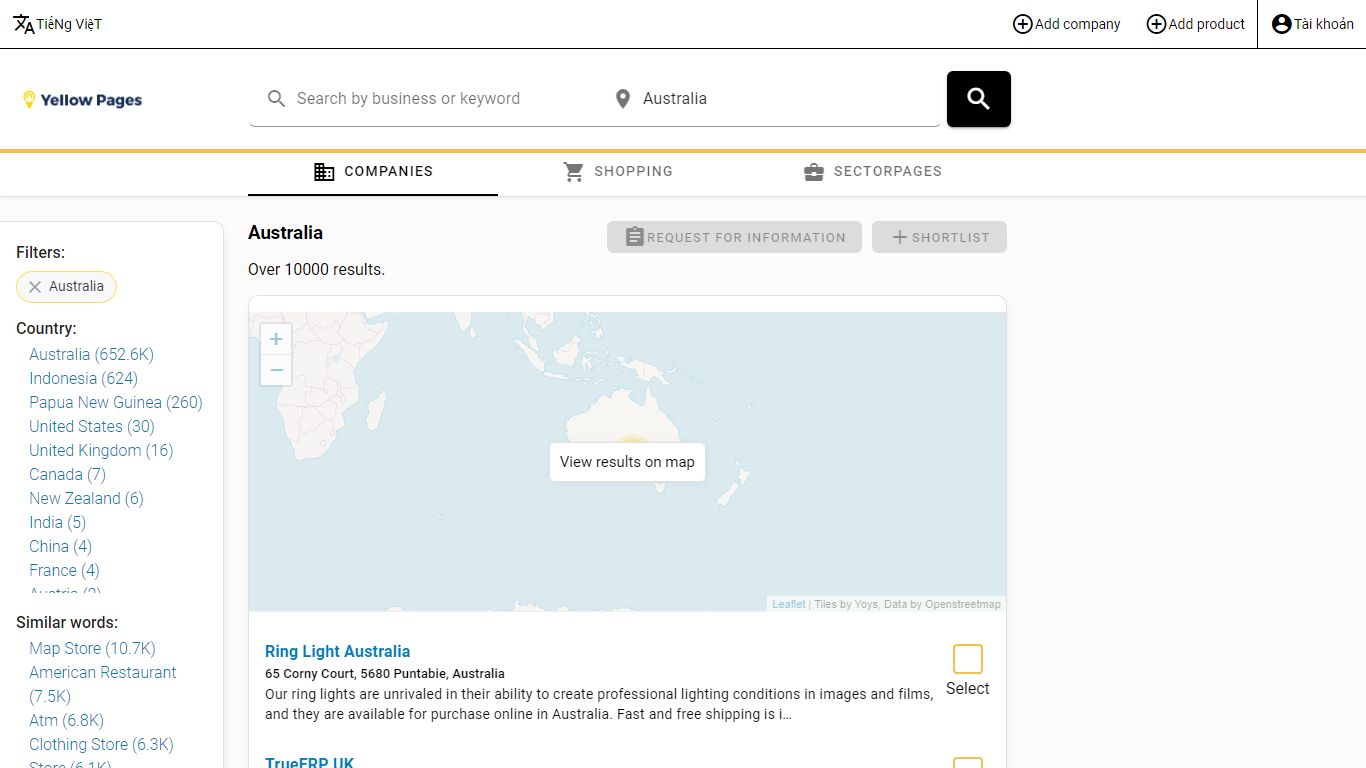Click the Add product link
This screenshot has height=768, width=1366.
[1195, 24]
